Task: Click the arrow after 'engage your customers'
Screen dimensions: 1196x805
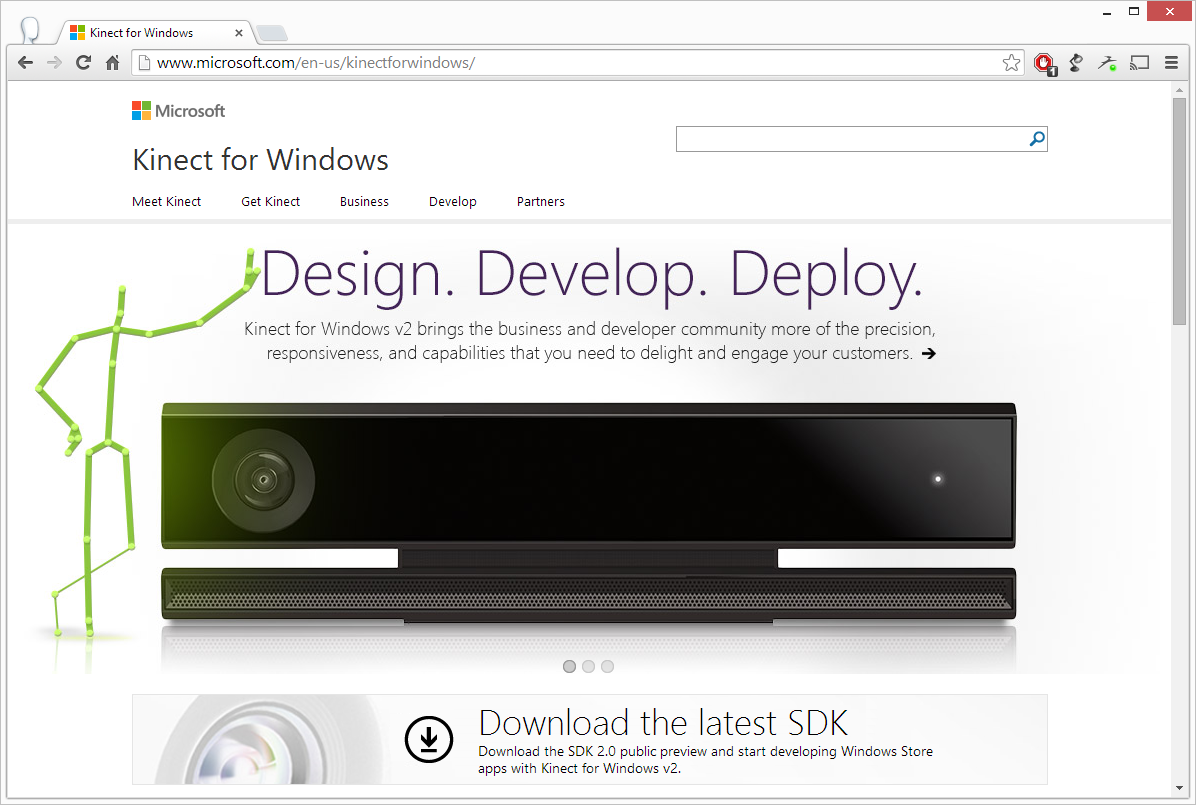Action: (929, 353)
